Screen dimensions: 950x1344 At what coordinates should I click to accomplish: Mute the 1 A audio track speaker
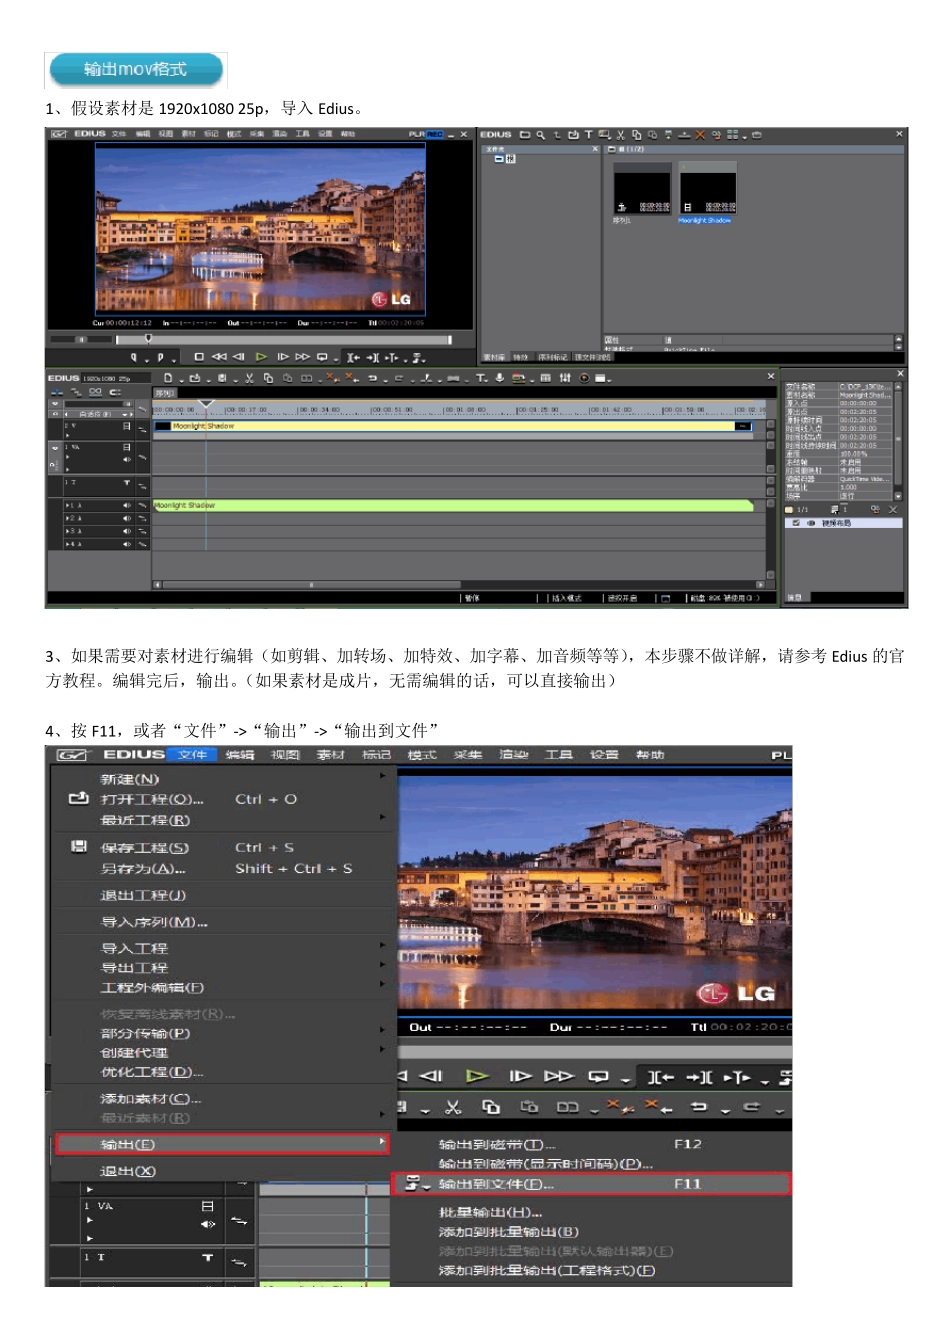point(126,505)
